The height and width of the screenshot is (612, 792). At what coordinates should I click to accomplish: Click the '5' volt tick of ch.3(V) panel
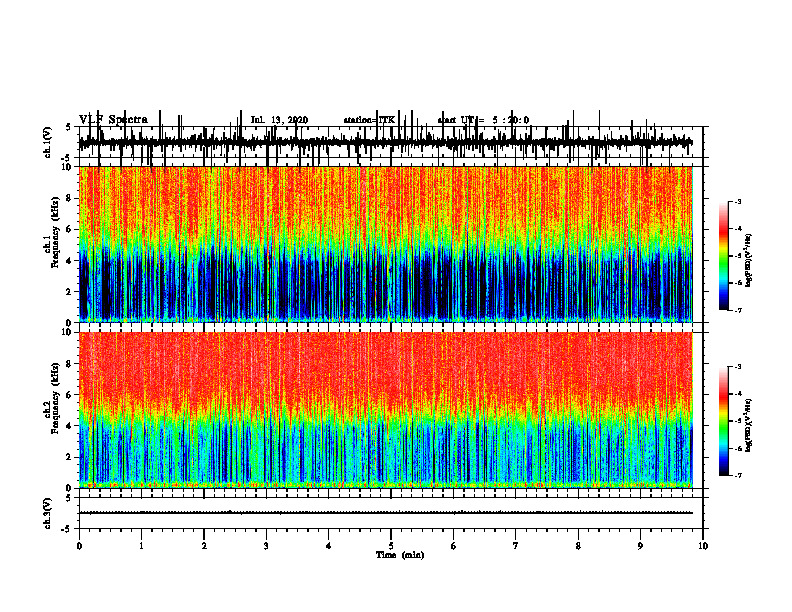[x=69, y=497]
